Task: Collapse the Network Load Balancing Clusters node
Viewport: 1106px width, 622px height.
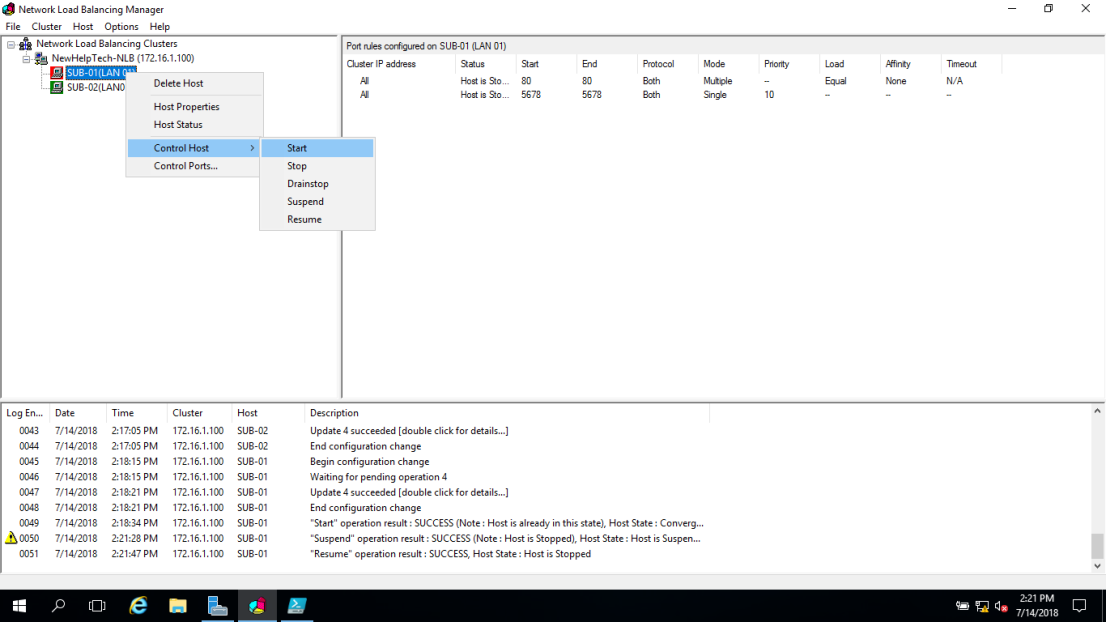Action: click(11, 44)
